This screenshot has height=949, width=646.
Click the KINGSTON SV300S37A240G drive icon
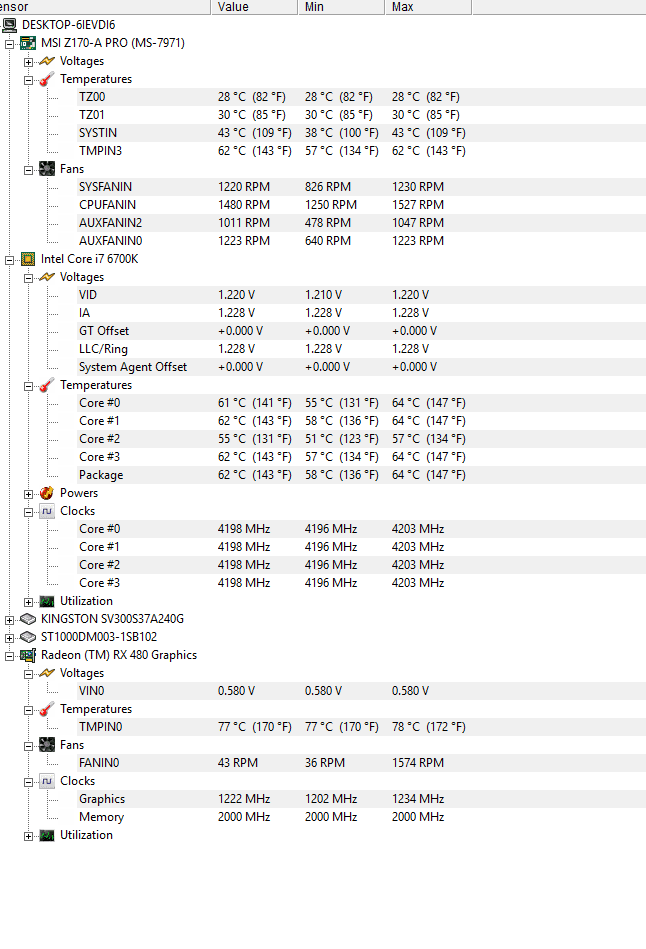(28, 619)
